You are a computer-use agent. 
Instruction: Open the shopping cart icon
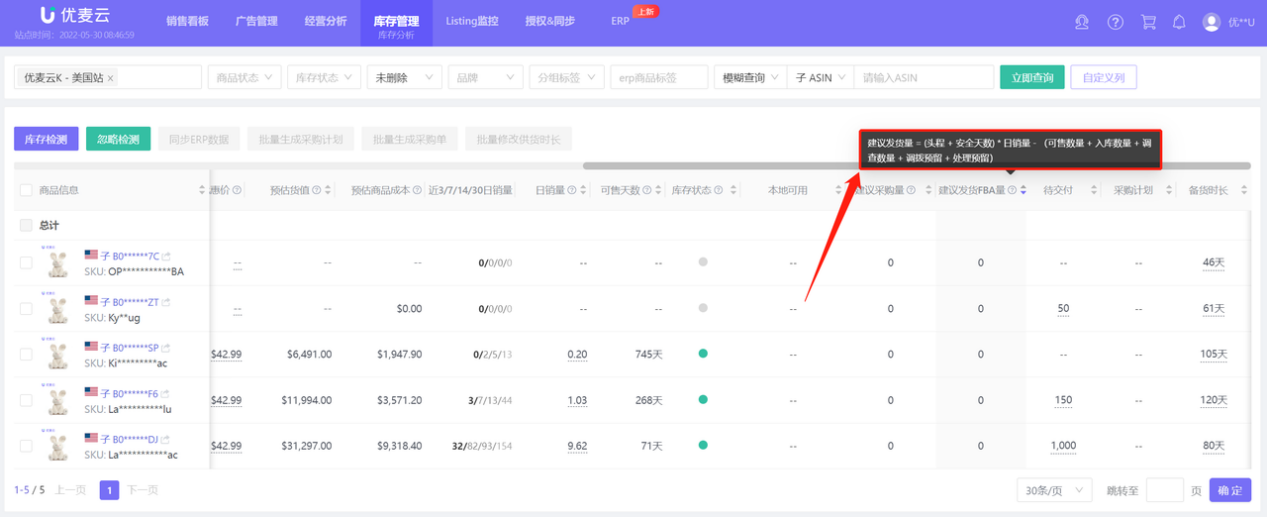point(1148,22)
